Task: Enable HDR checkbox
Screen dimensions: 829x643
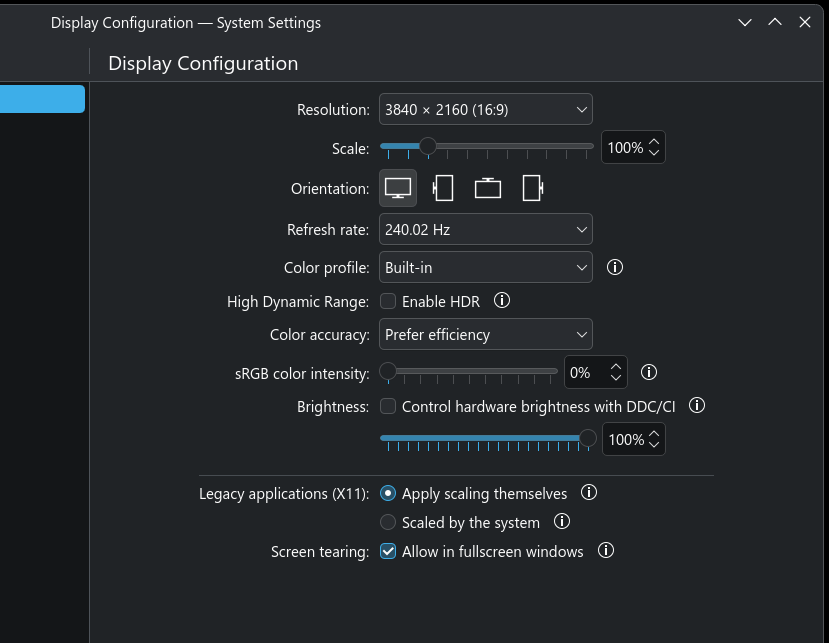Action: tap(388, 301)
